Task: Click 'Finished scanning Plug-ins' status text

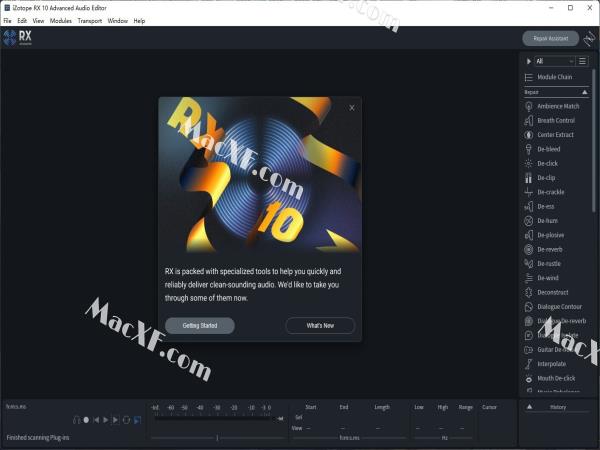Action: pyautogui.click(x=38, y=437)
